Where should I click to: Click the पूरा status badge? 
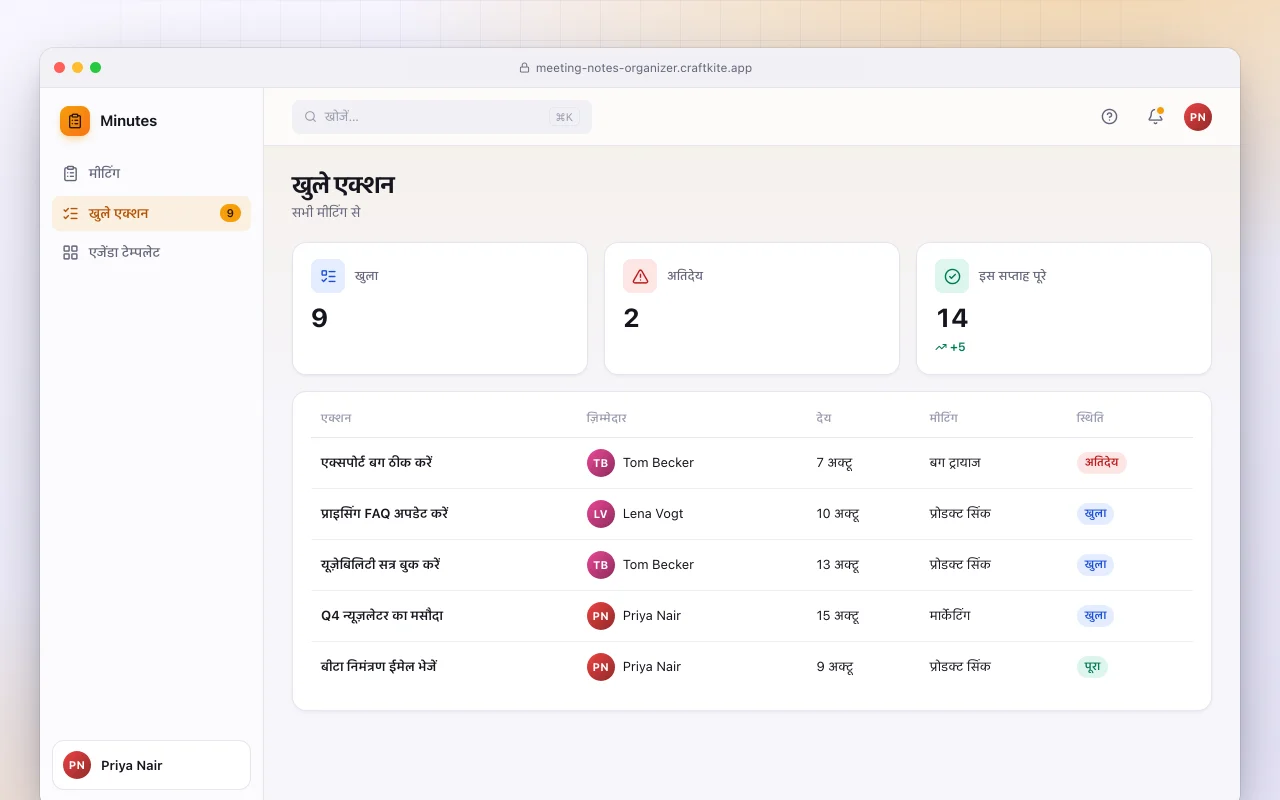click(1092, 667)
